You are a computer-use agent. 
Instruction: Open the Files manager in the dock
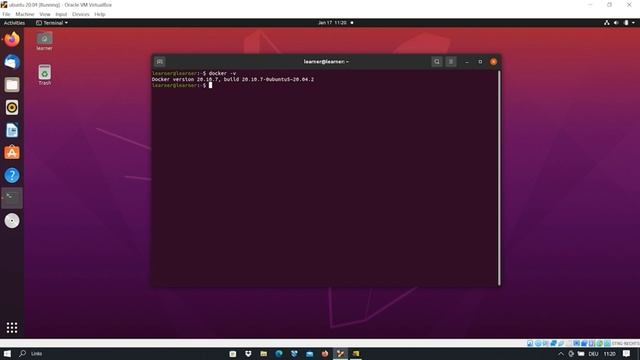click(12, 85)
